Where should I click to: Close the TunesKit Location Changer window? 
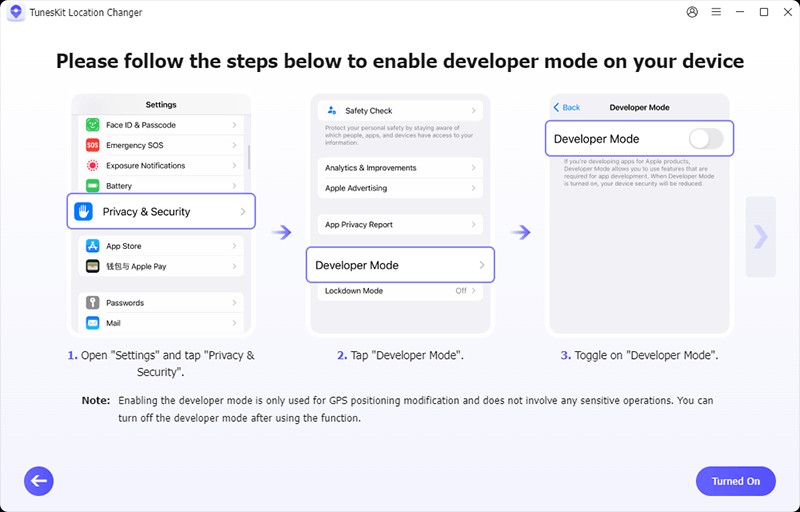point(788,12)
